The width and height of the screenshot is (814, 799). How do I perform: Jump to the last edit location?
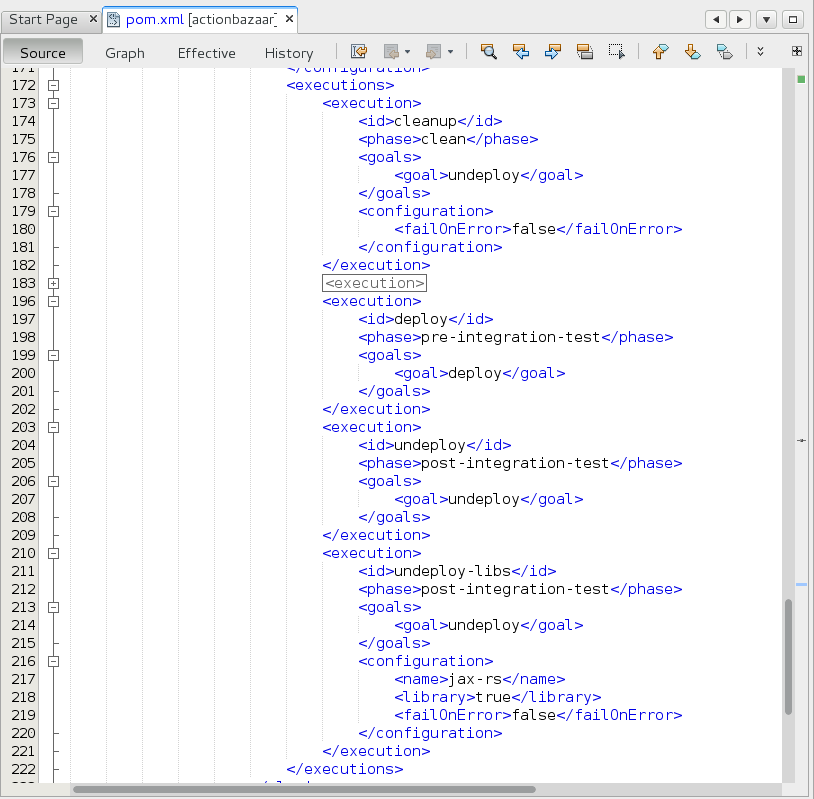pyautogui.click(x=358, y=52)
